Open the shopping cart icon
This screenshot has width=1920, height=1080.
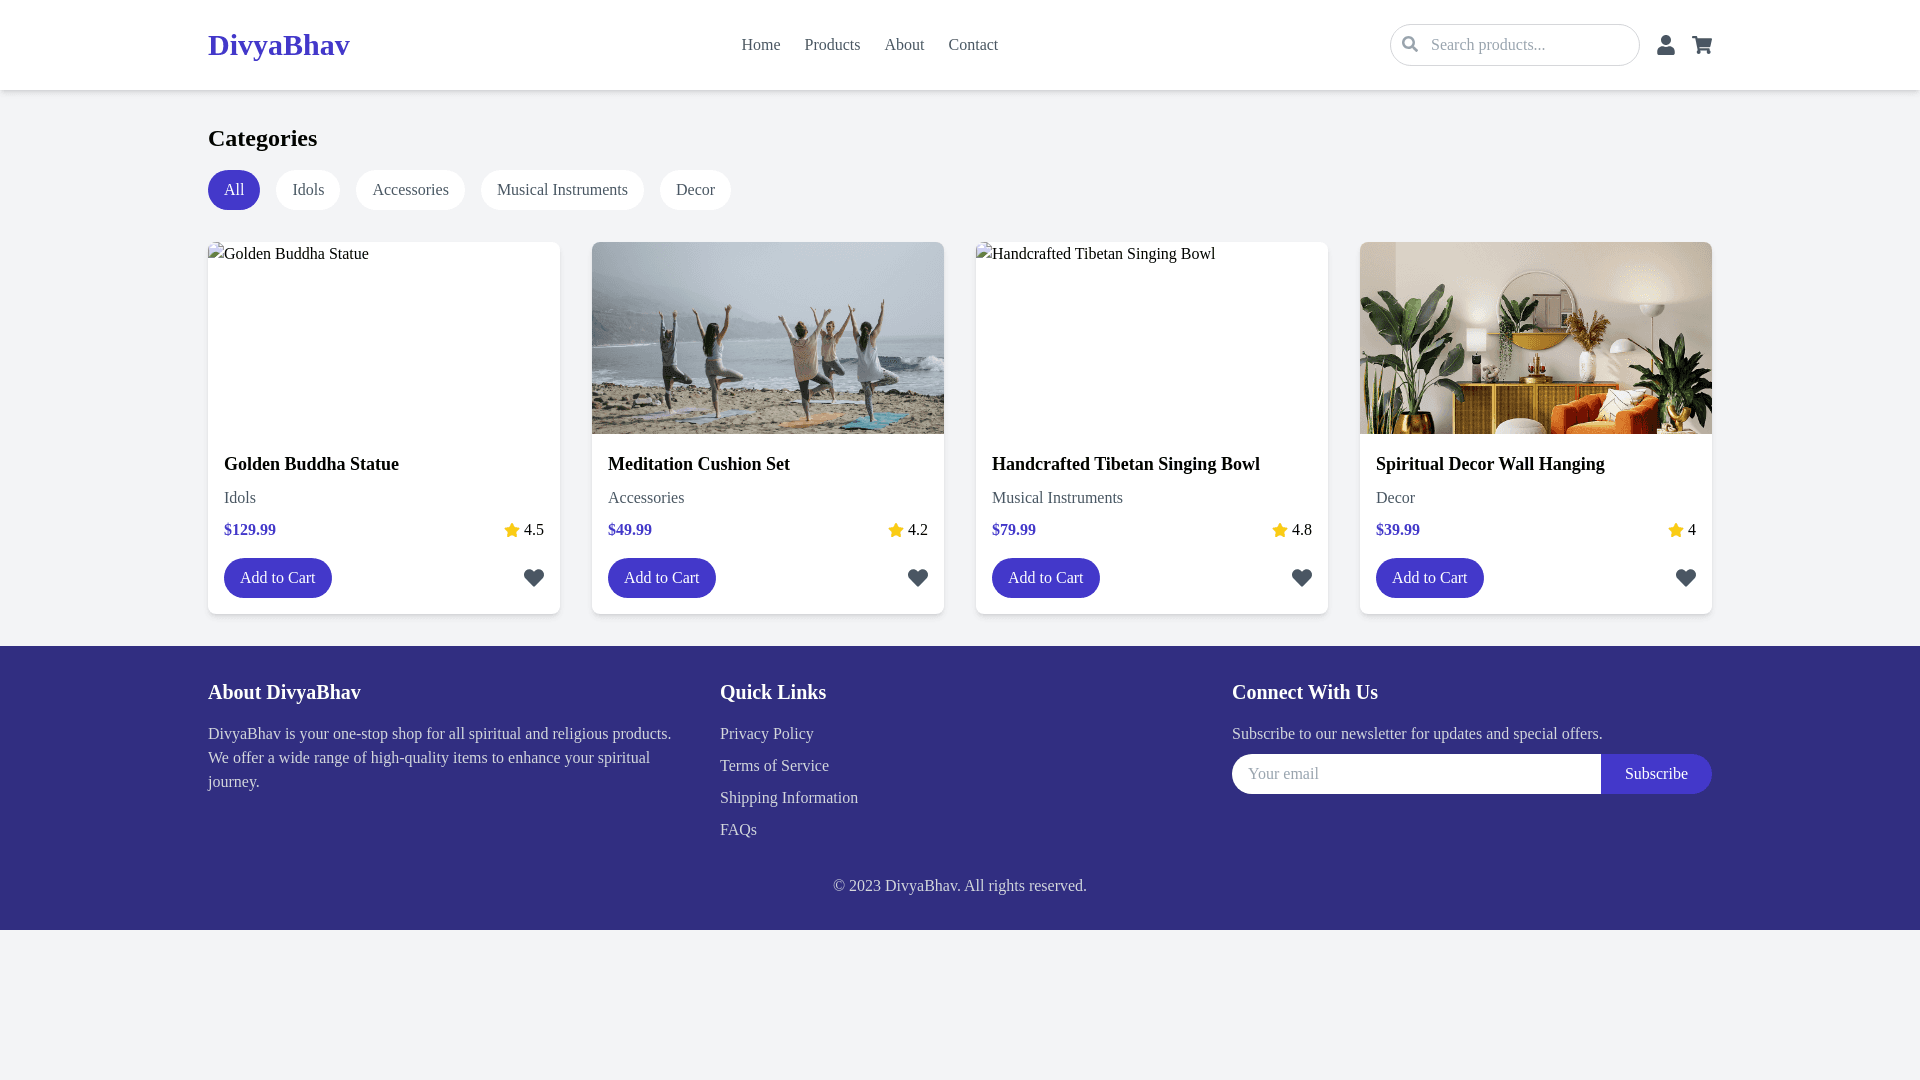pyautogui.click(x=1702, y=45)
